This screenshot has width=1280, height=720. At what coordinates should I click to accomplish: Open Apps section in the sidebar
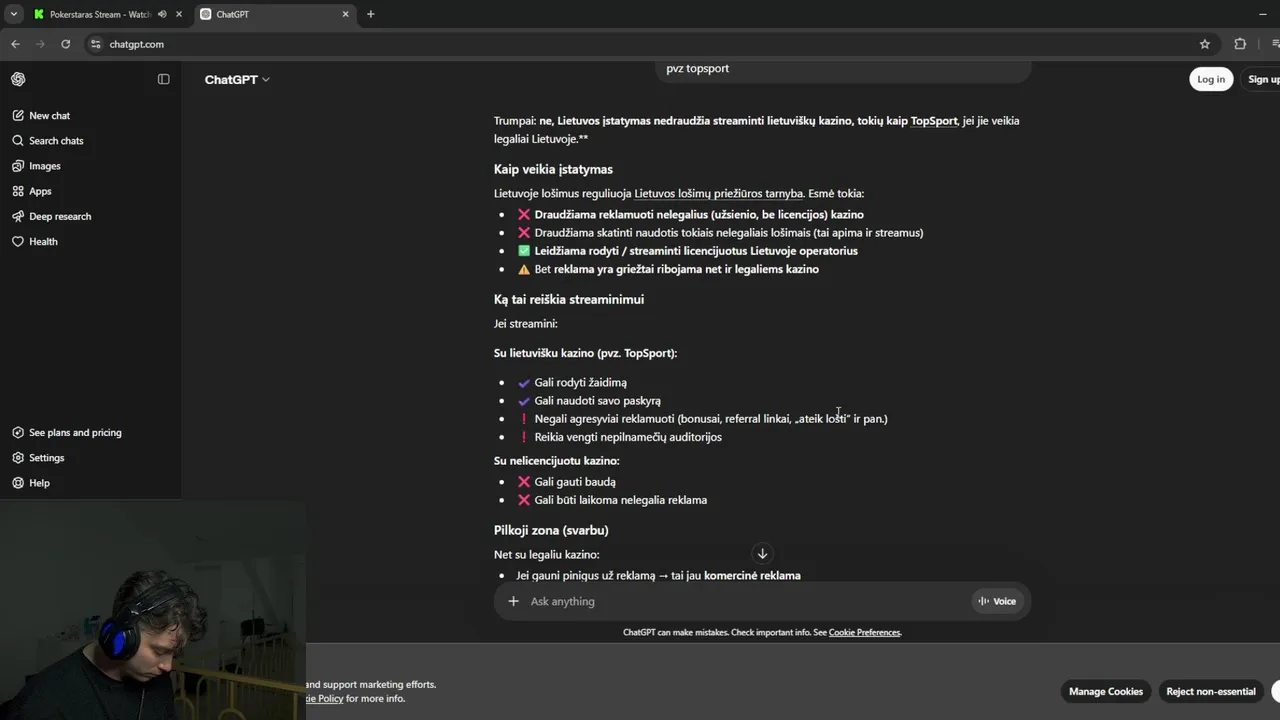coord(40,191)
